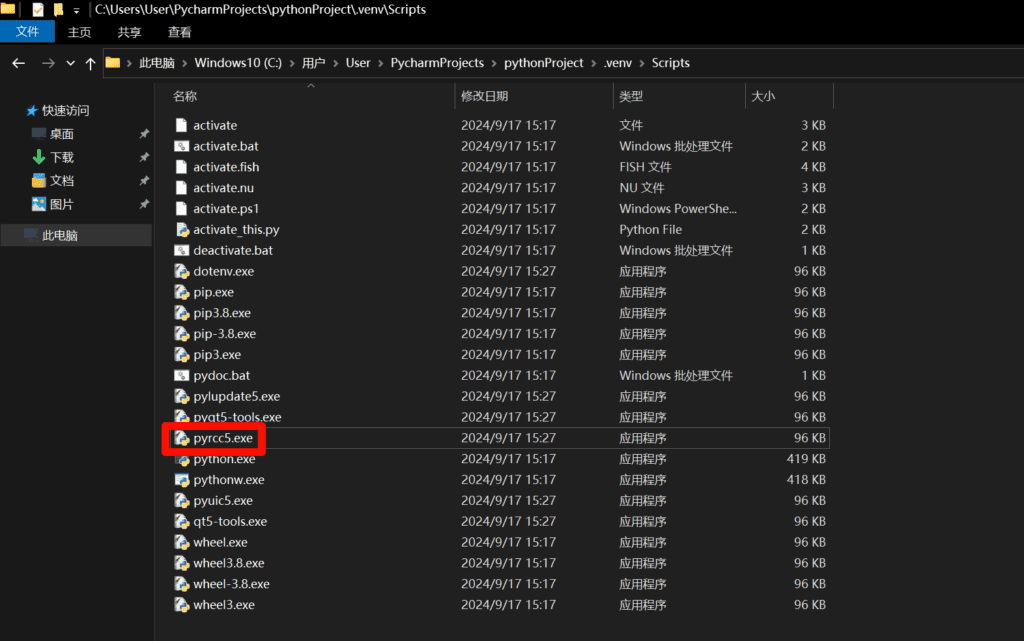Click the Up one level arrow

pos(90,63)
